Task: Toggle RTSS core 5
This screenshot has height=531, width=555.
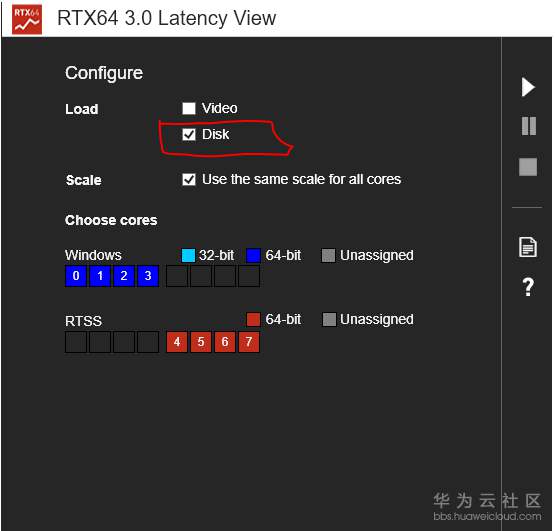Action: [x=201, y=342]
